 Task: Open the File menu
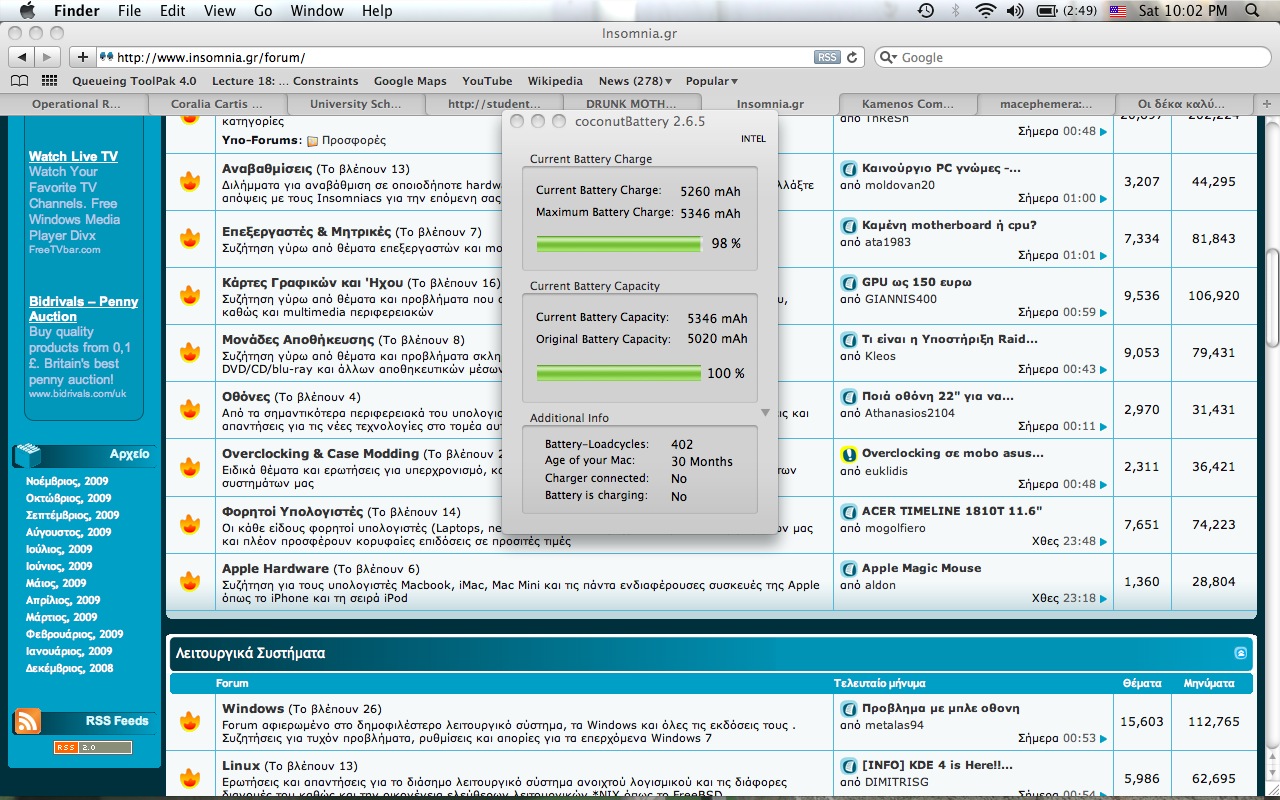pyautogui.click(x=129, y=11)
